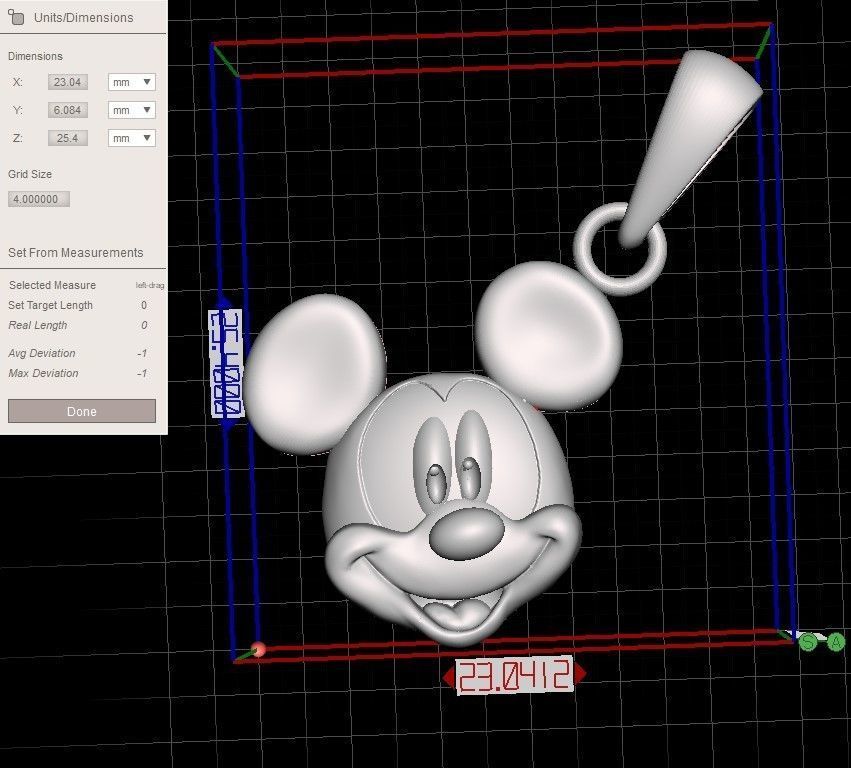Open the Z dimension mm unit dropdown
Viewport: 851px width, 768px height.
tap(132, 138)
